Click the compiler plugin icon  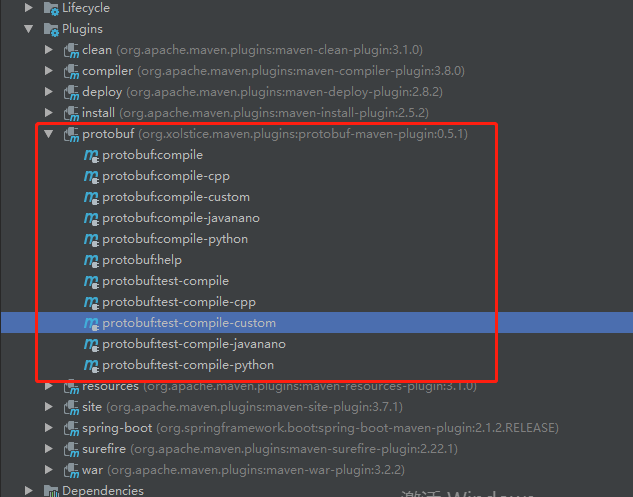pyautogui.click(x=71, y=71)
